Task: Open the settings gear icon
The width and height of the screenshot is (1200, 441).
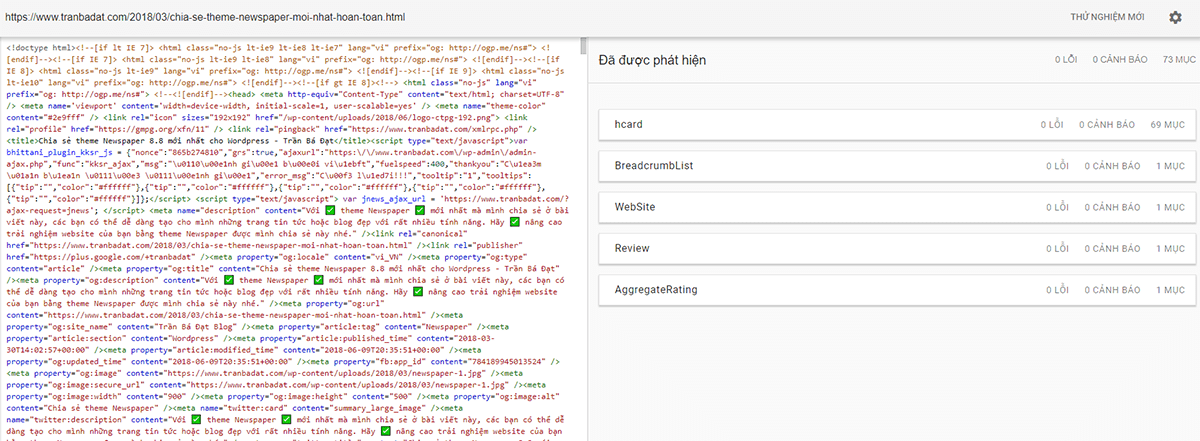Action: [x=1175, y=18]
